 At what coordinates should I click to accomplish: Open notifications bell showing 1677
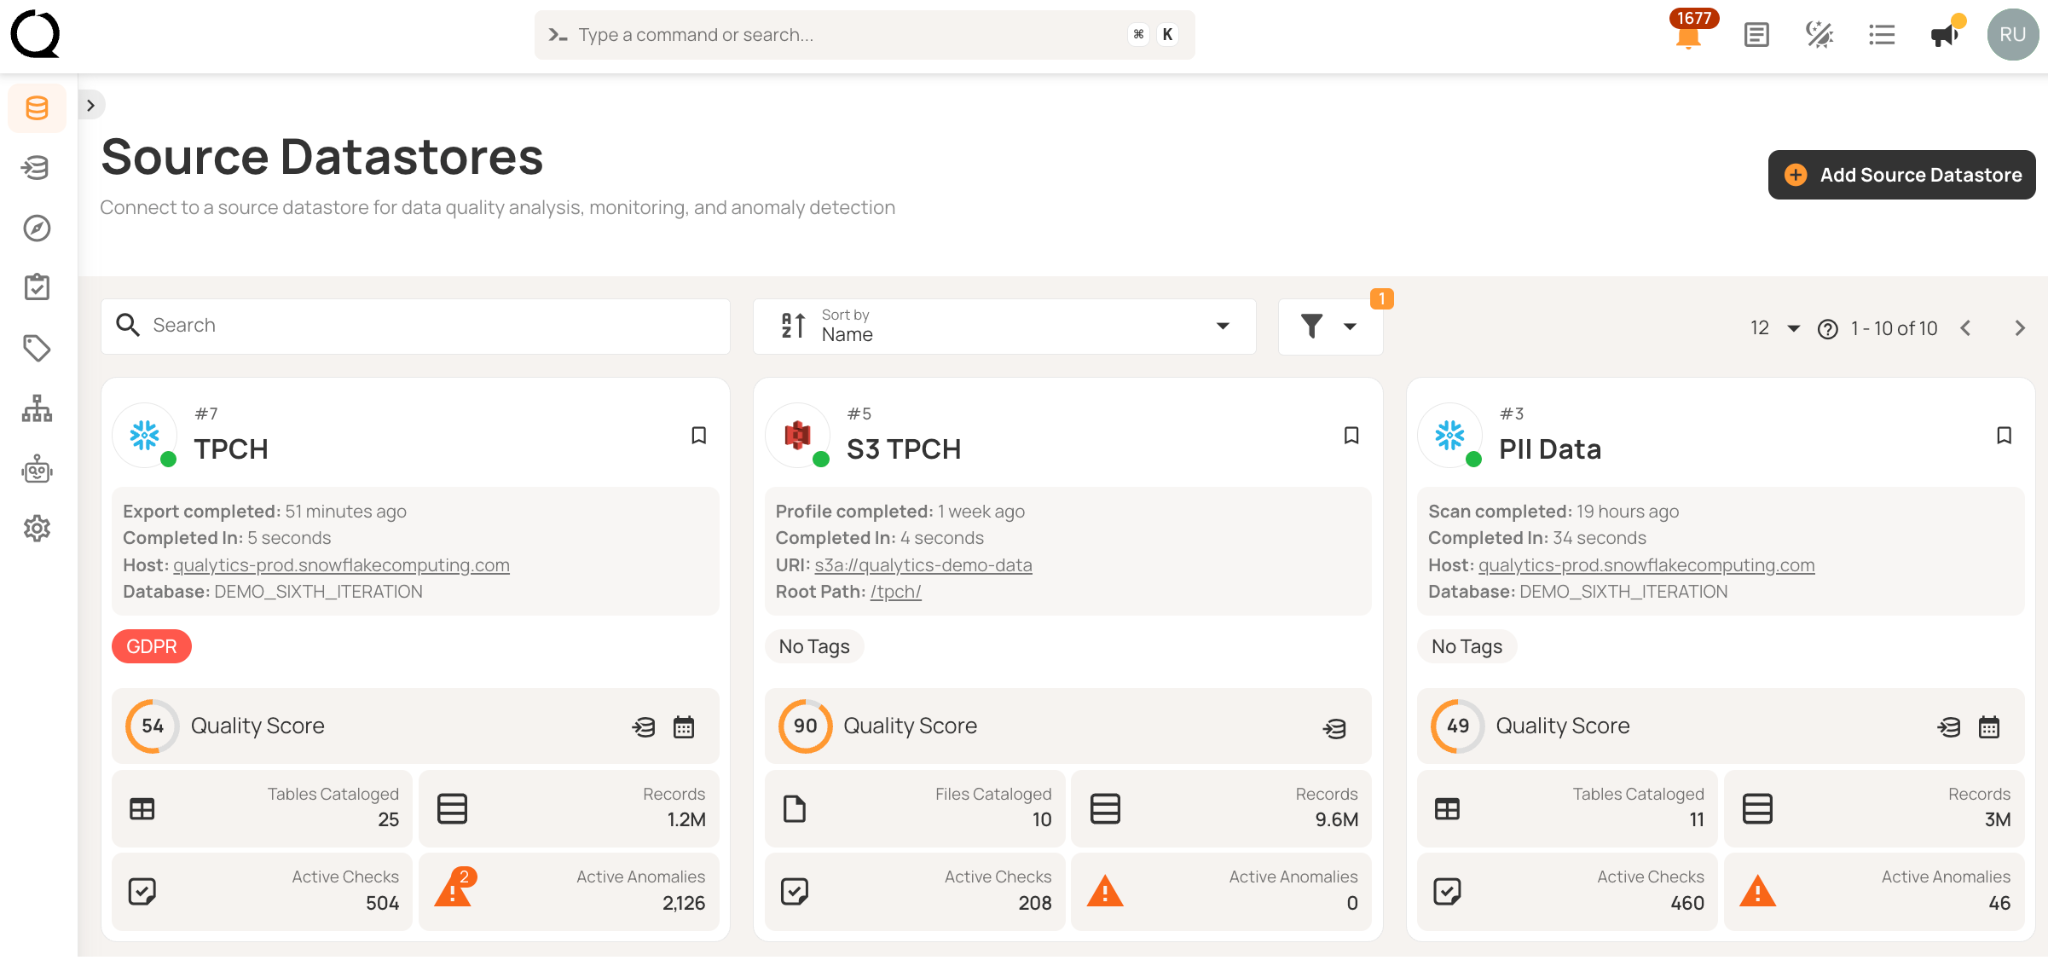click(x=1689, y=34)
